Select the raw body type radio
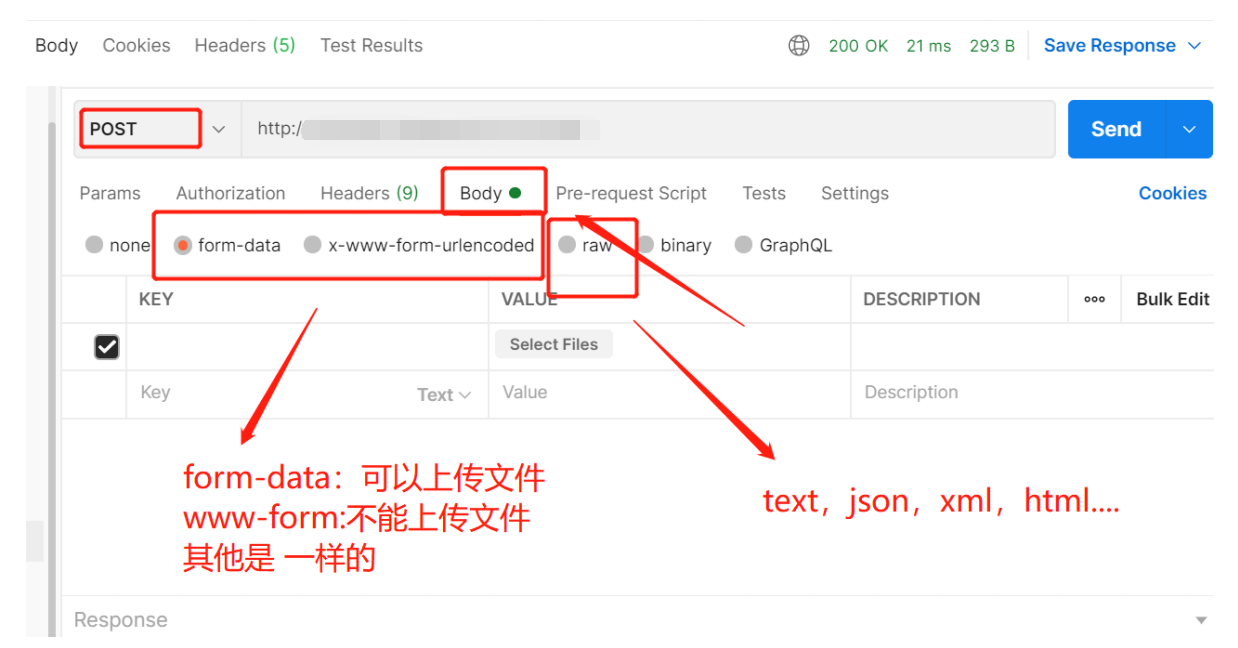1238x648 pixels. [x=568, y=245]
